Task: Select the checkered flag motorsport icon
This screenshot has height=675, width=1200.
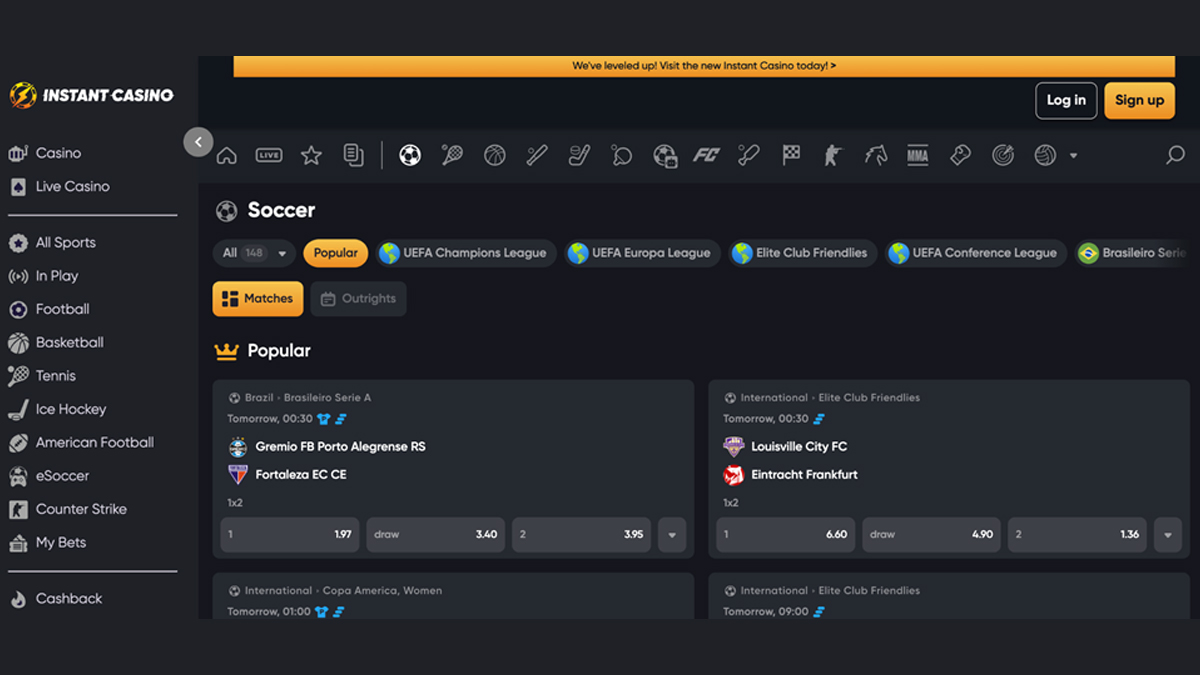Action: 791,155
